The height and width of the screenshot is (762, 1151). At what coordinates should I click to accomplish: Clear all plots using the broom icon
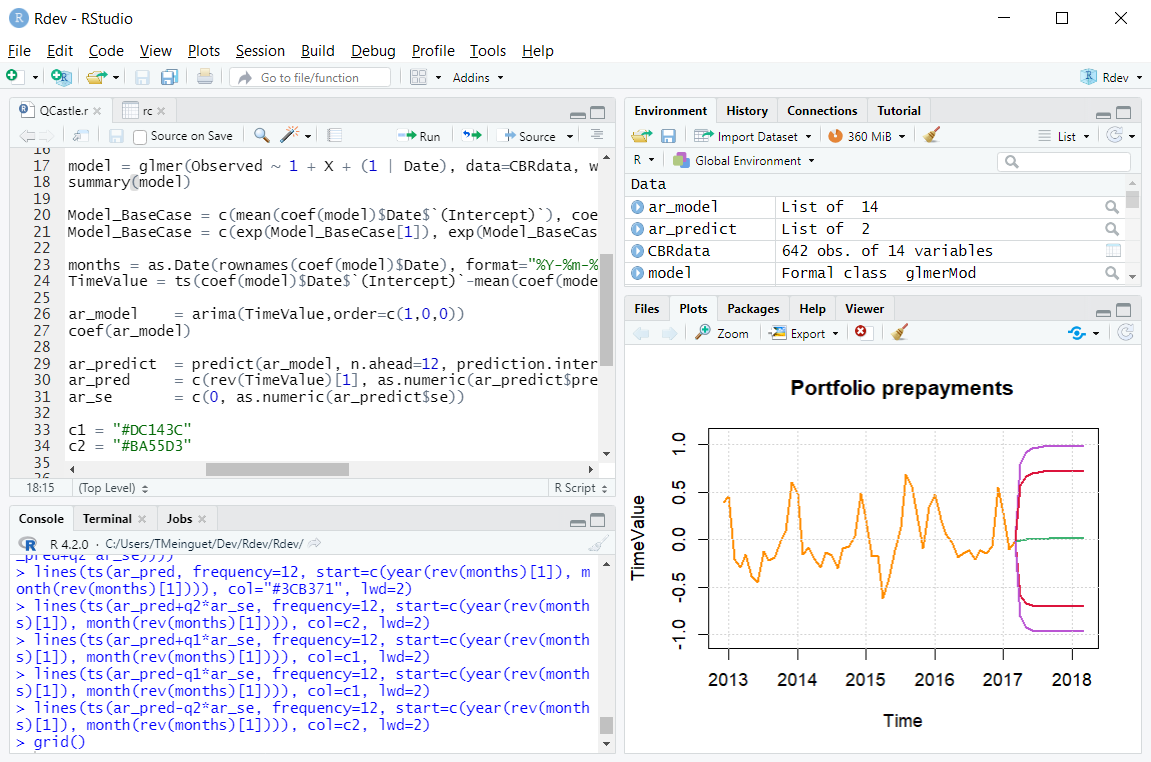899,333
